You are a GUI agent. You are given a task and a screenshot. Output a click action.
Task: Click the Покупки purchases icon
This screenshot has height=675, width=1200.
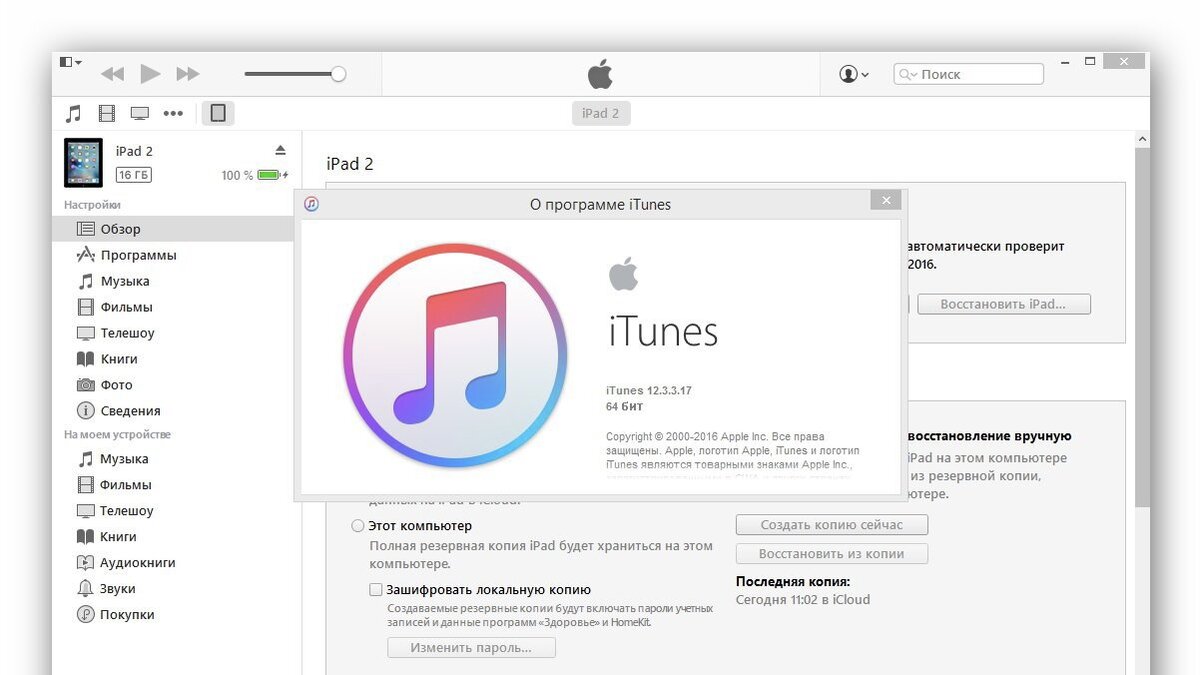pyautogui.click(x=86, y=615)
